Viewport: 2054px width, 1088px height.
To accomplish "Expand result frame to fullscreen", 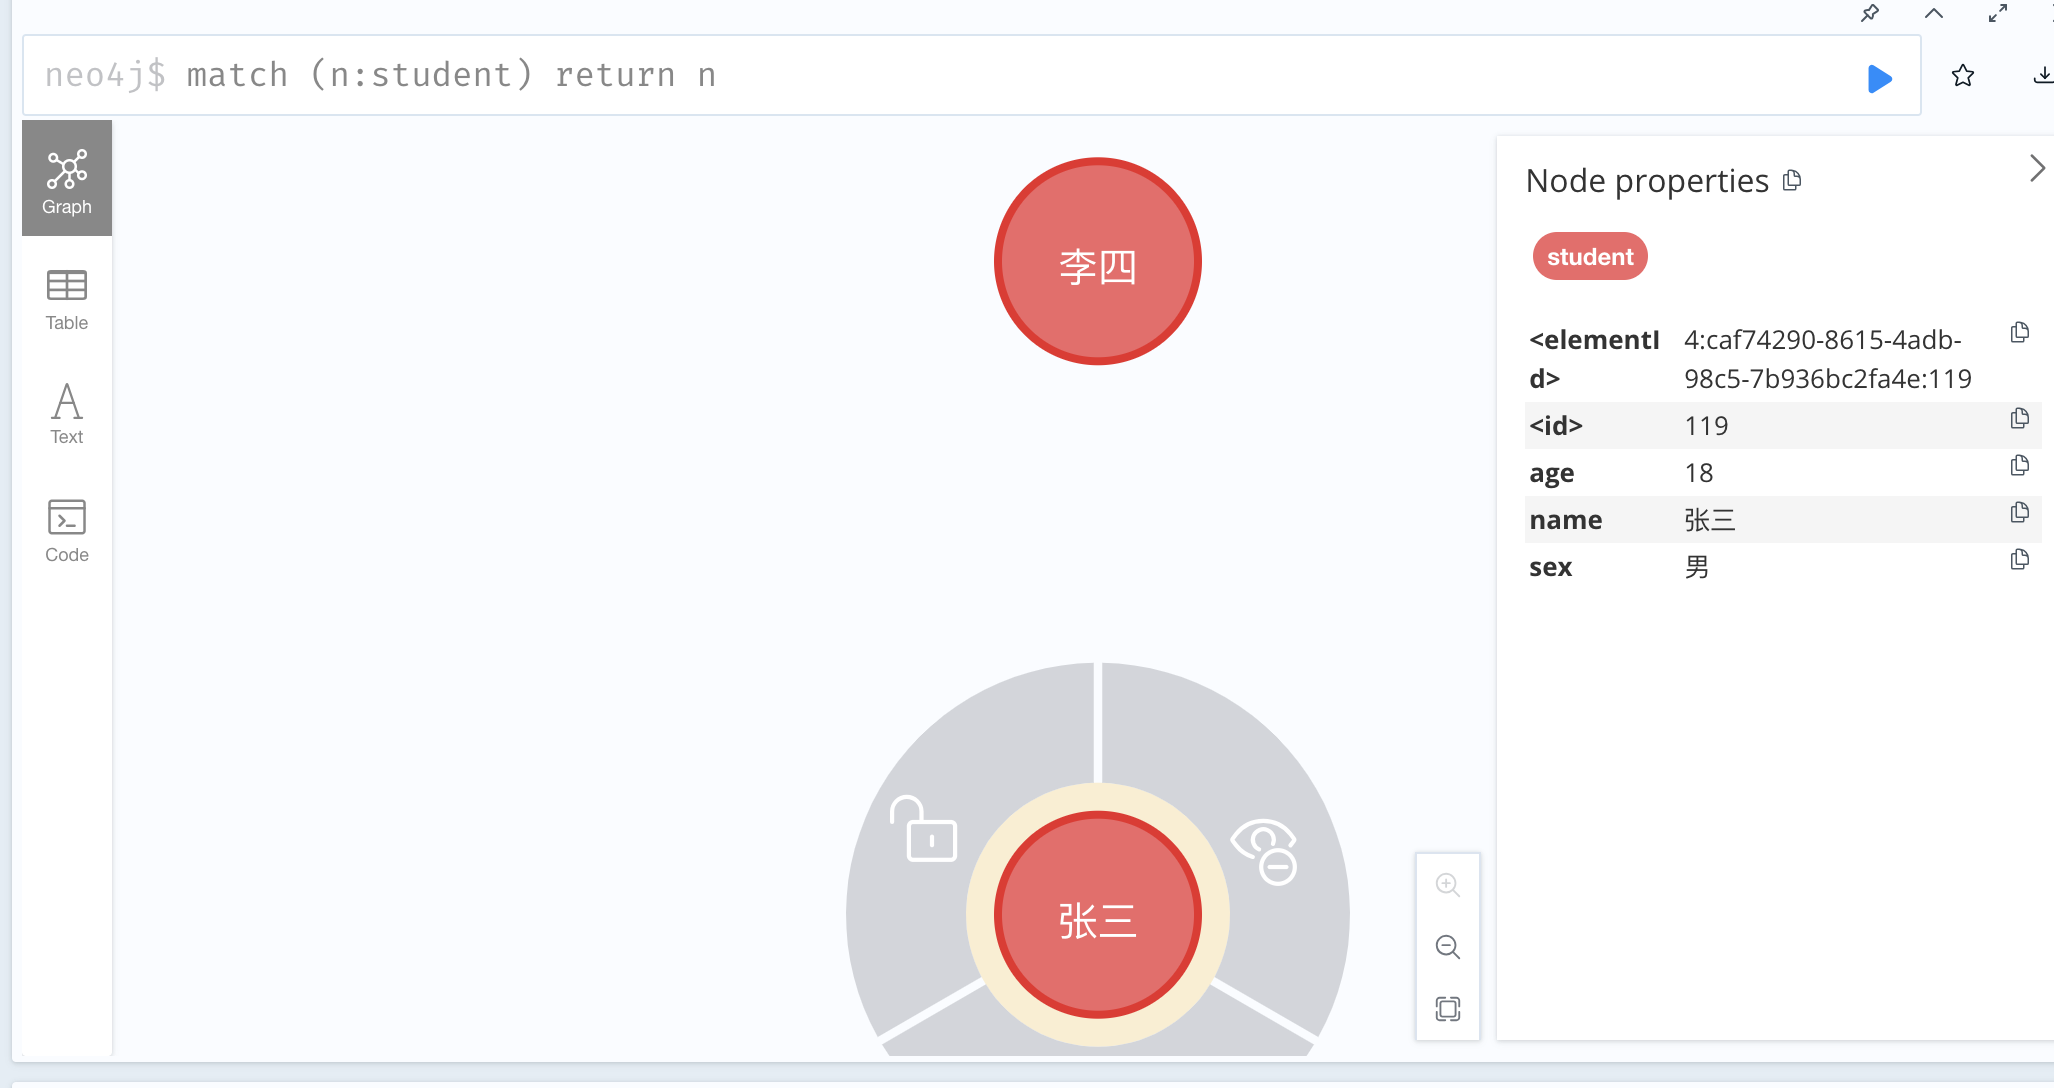I will pos(1998,13).
